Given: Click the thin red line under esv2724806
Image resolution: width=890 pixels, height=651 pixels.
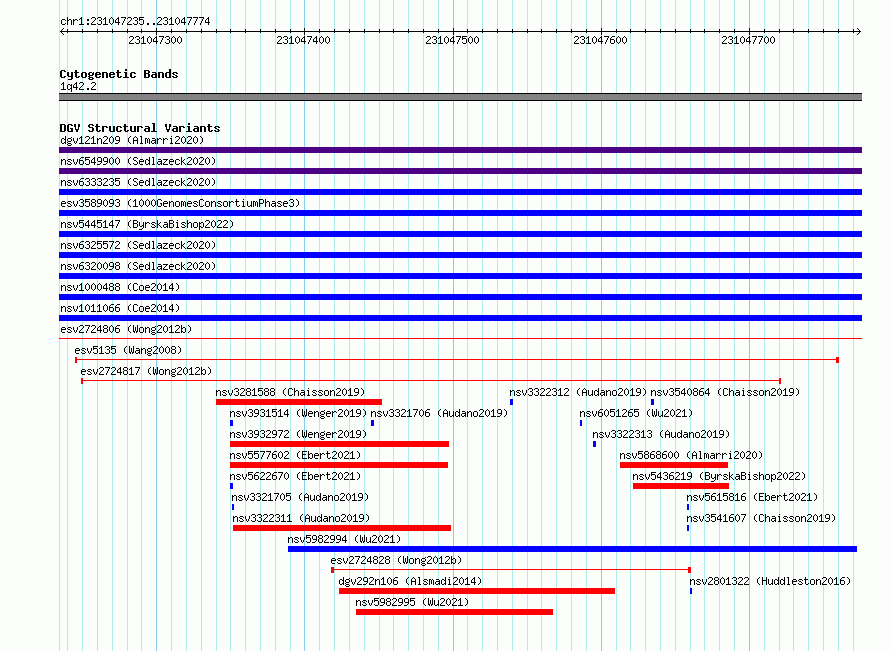Looking at the screenshot, I should pos(460,339).
